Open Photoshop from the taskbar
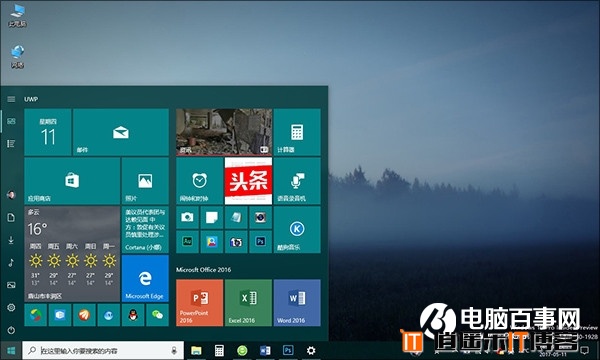600x360 pixels. (288, 350)
